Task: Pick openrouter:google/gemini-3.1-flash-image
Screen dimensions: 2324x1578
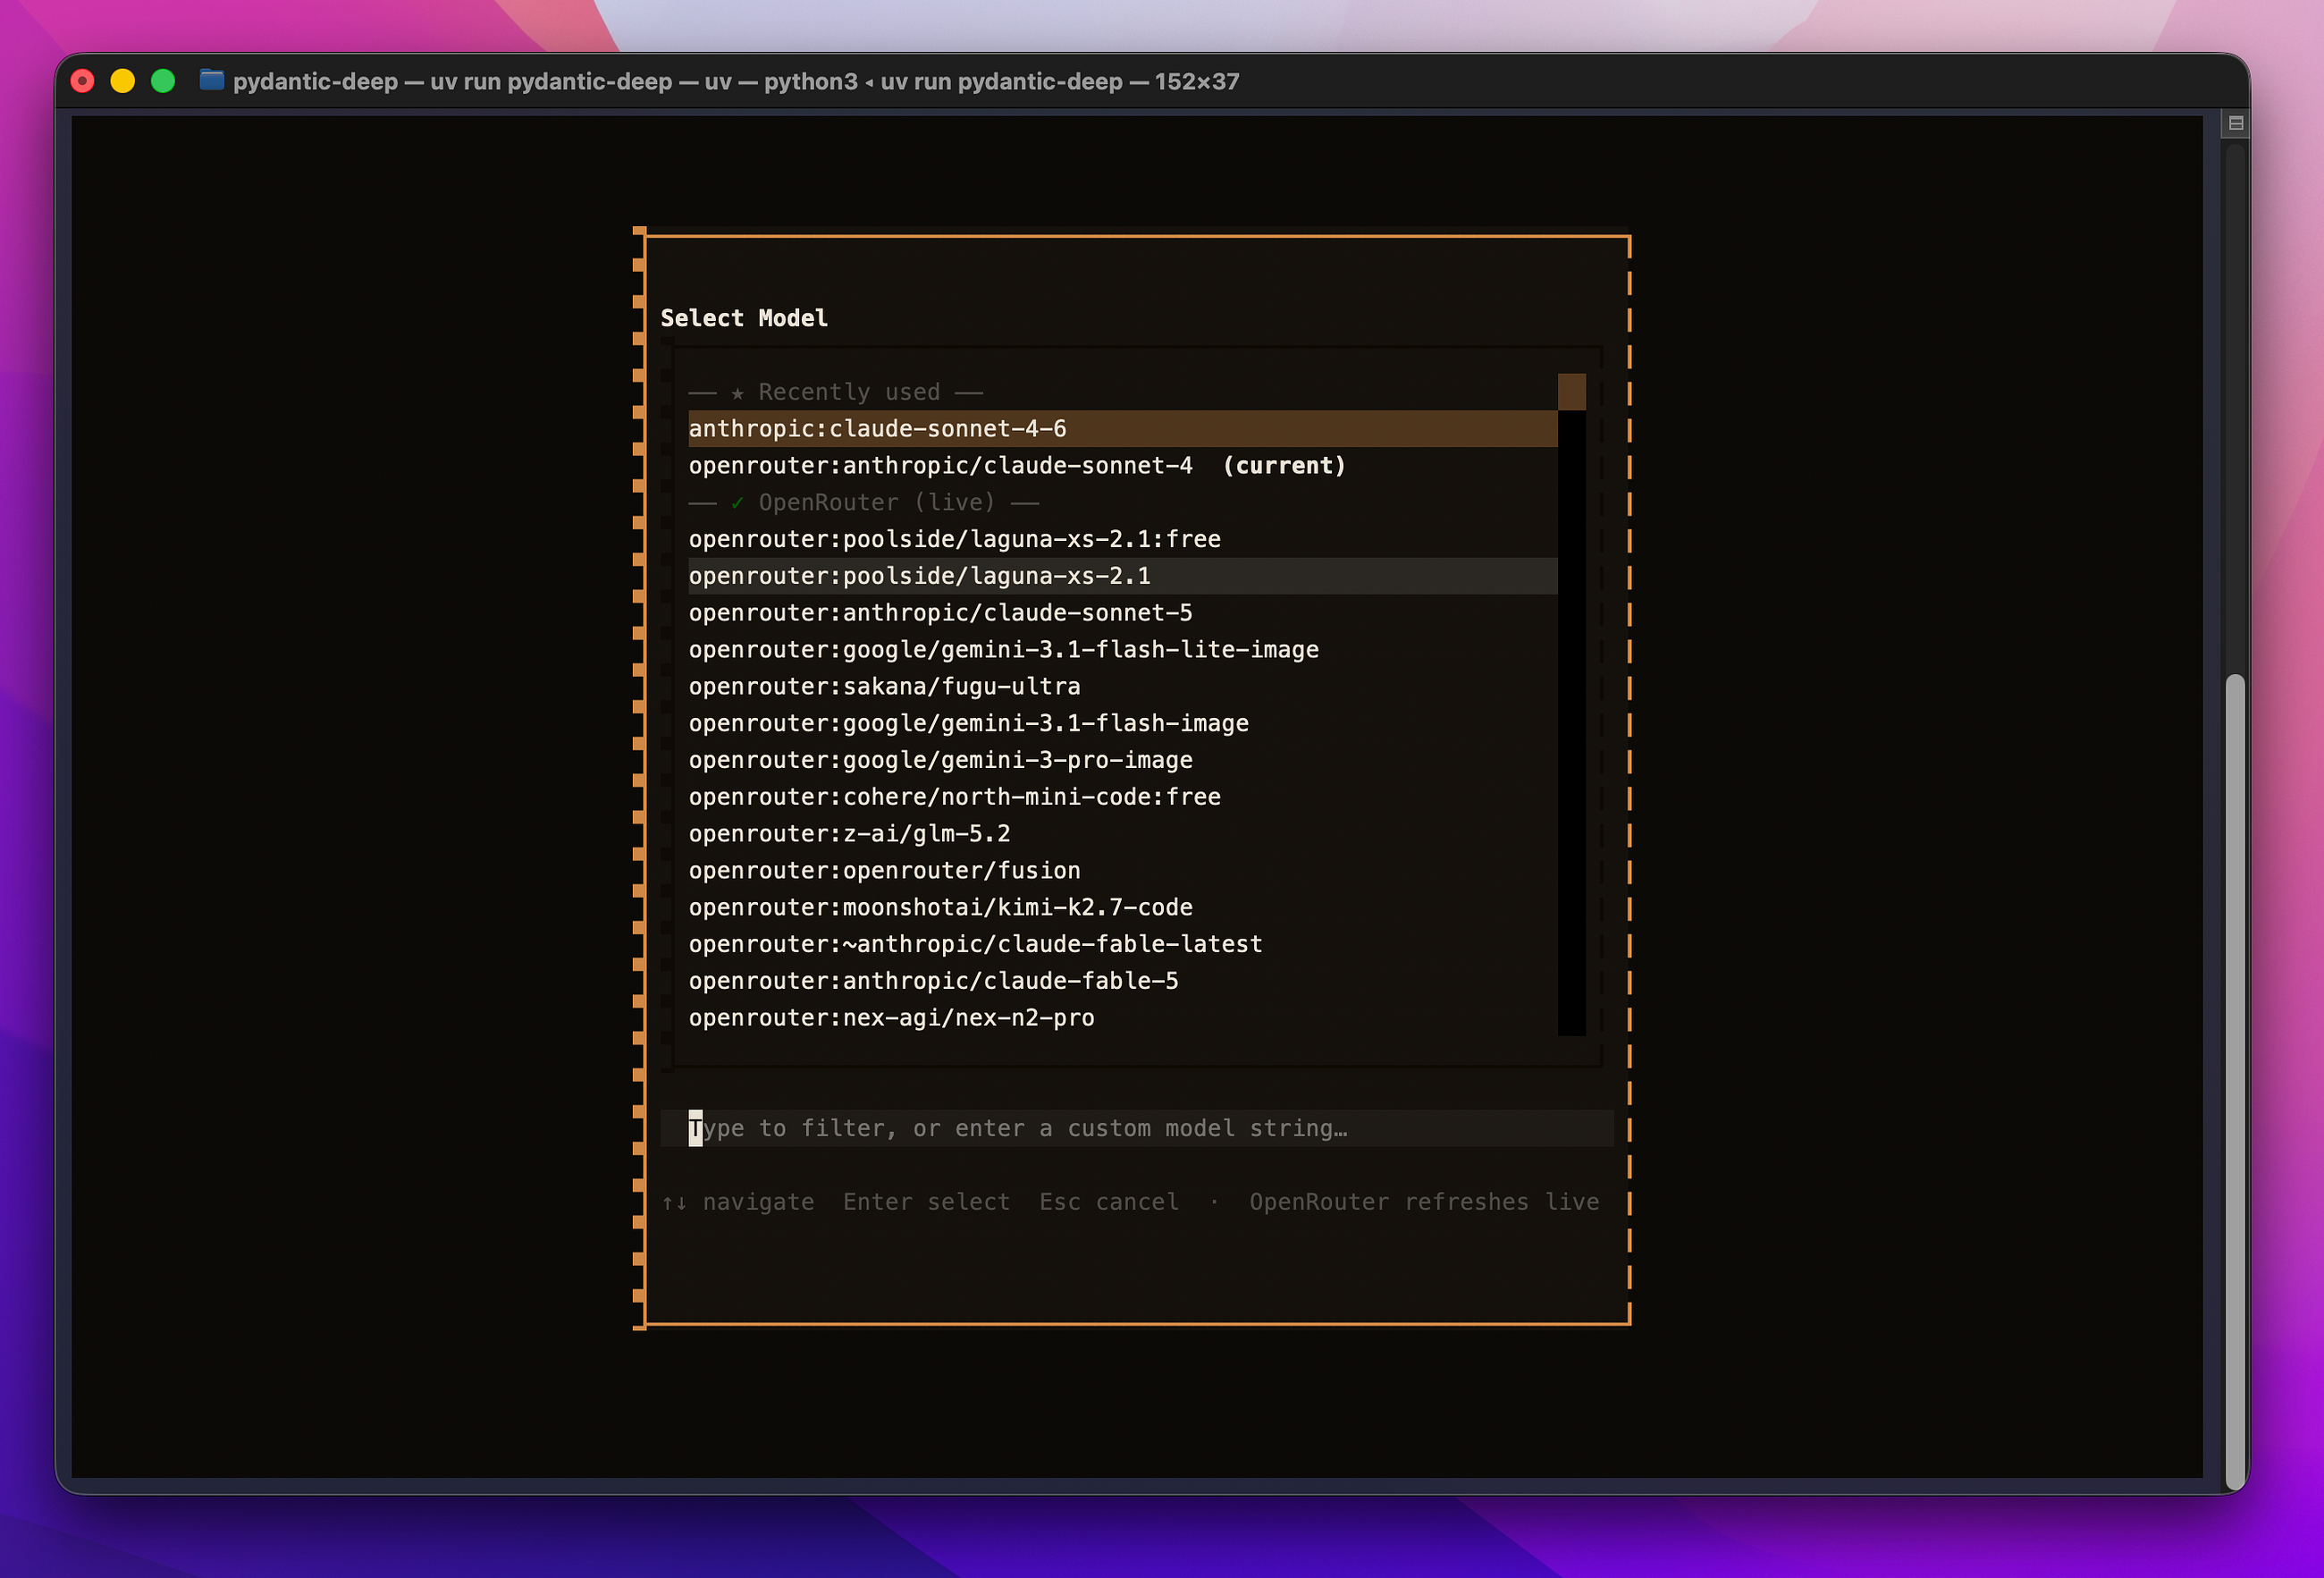Action: (1122, 723)
